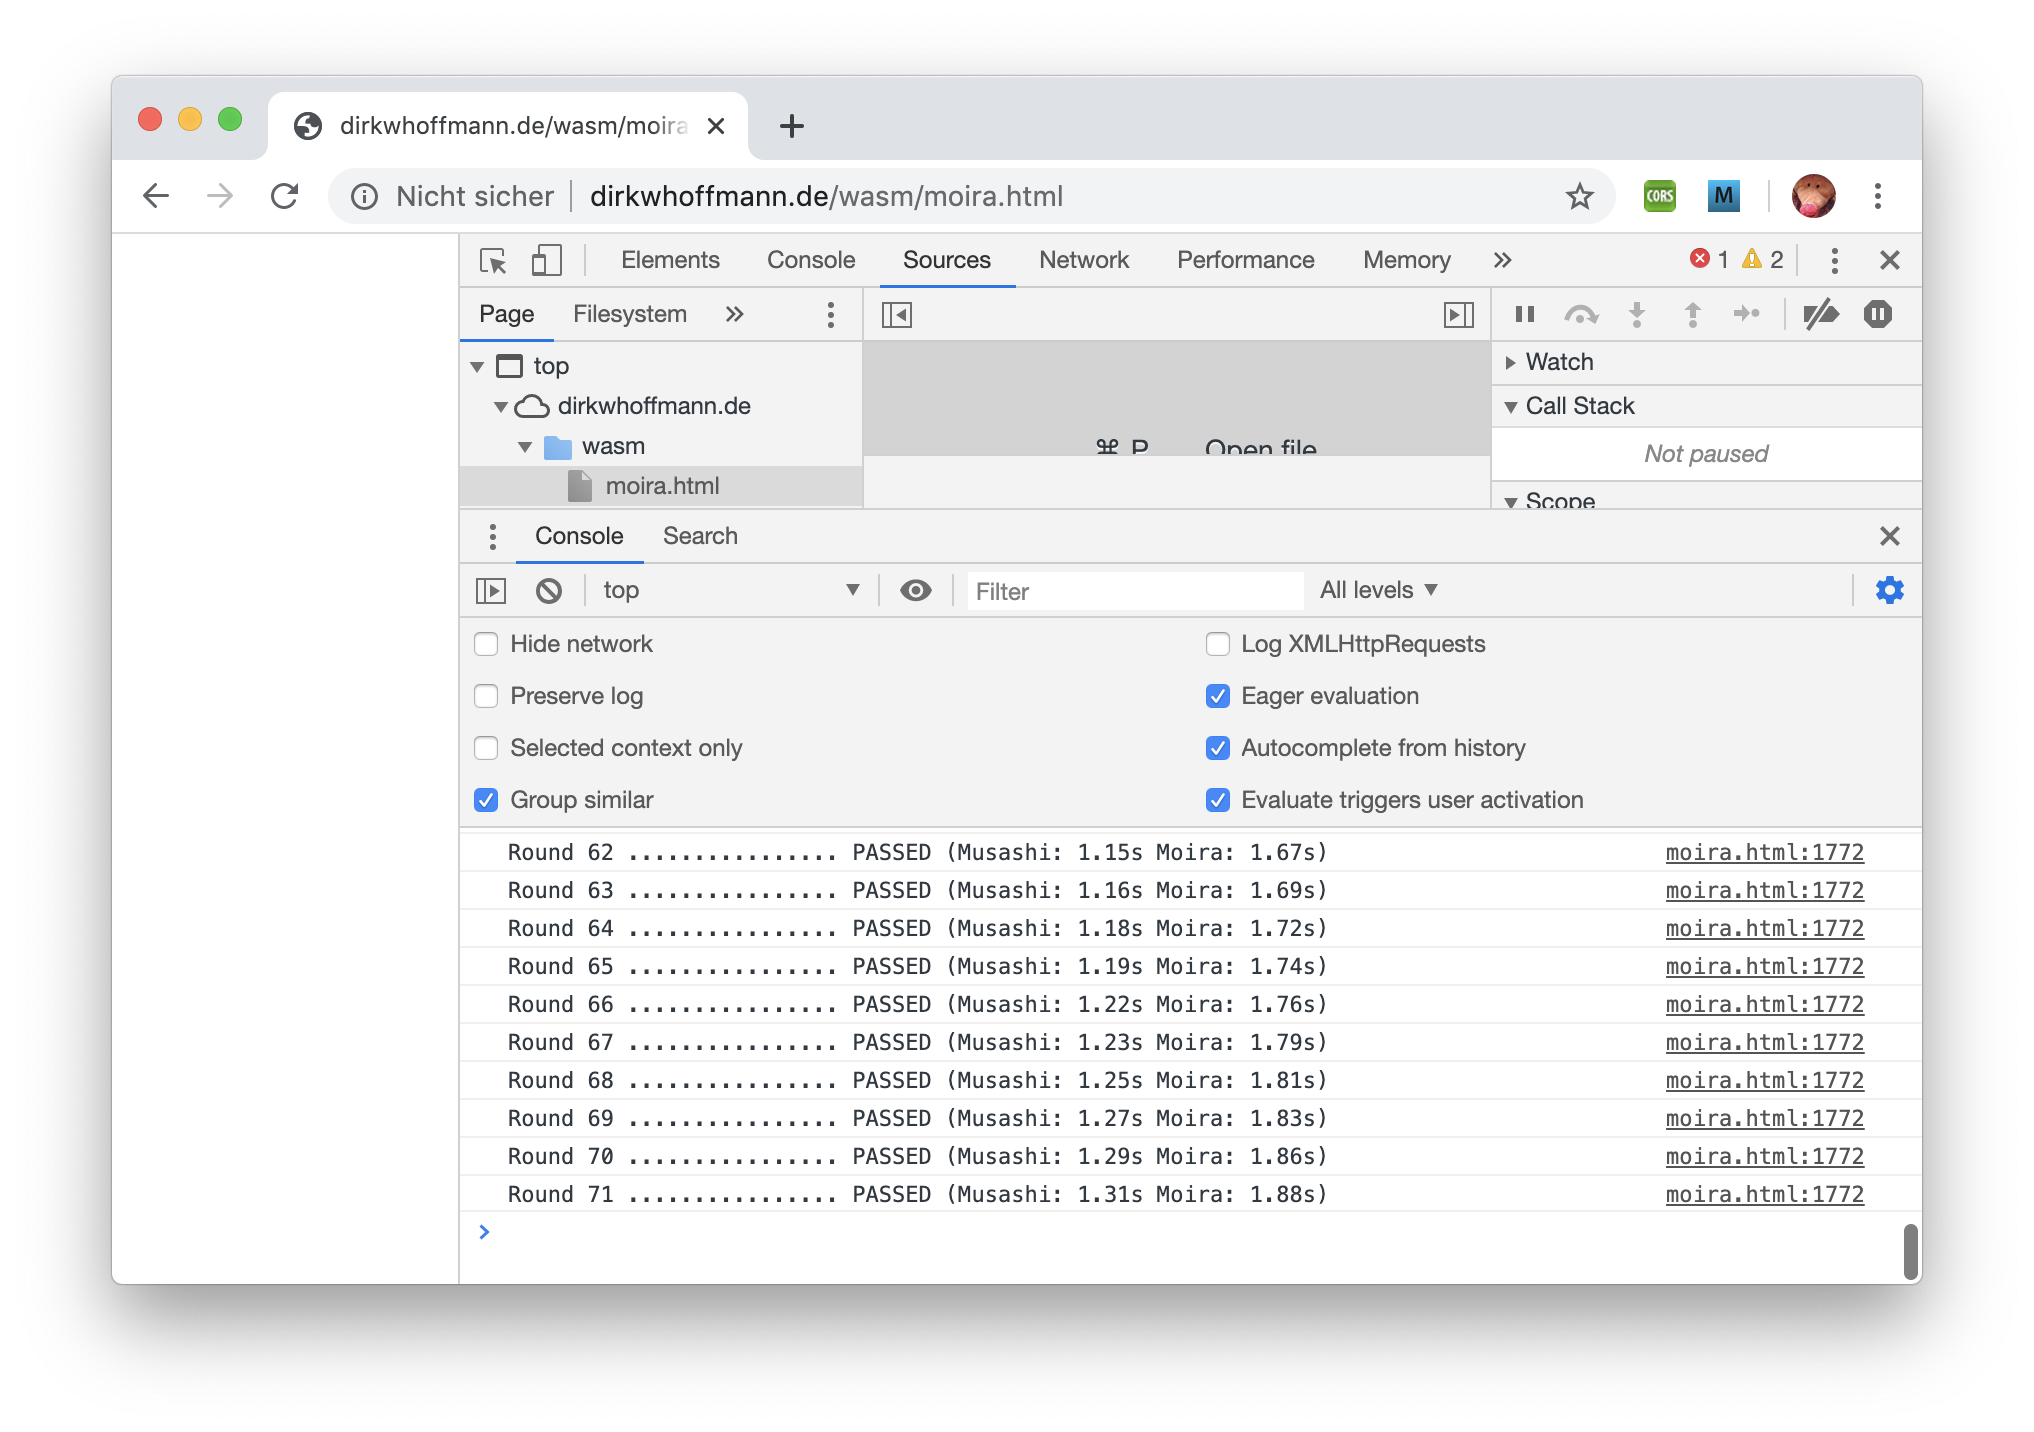
Task: Hide the debugger sidebar in Sources
Action: pyautogui.click(x=1459, y=315)
